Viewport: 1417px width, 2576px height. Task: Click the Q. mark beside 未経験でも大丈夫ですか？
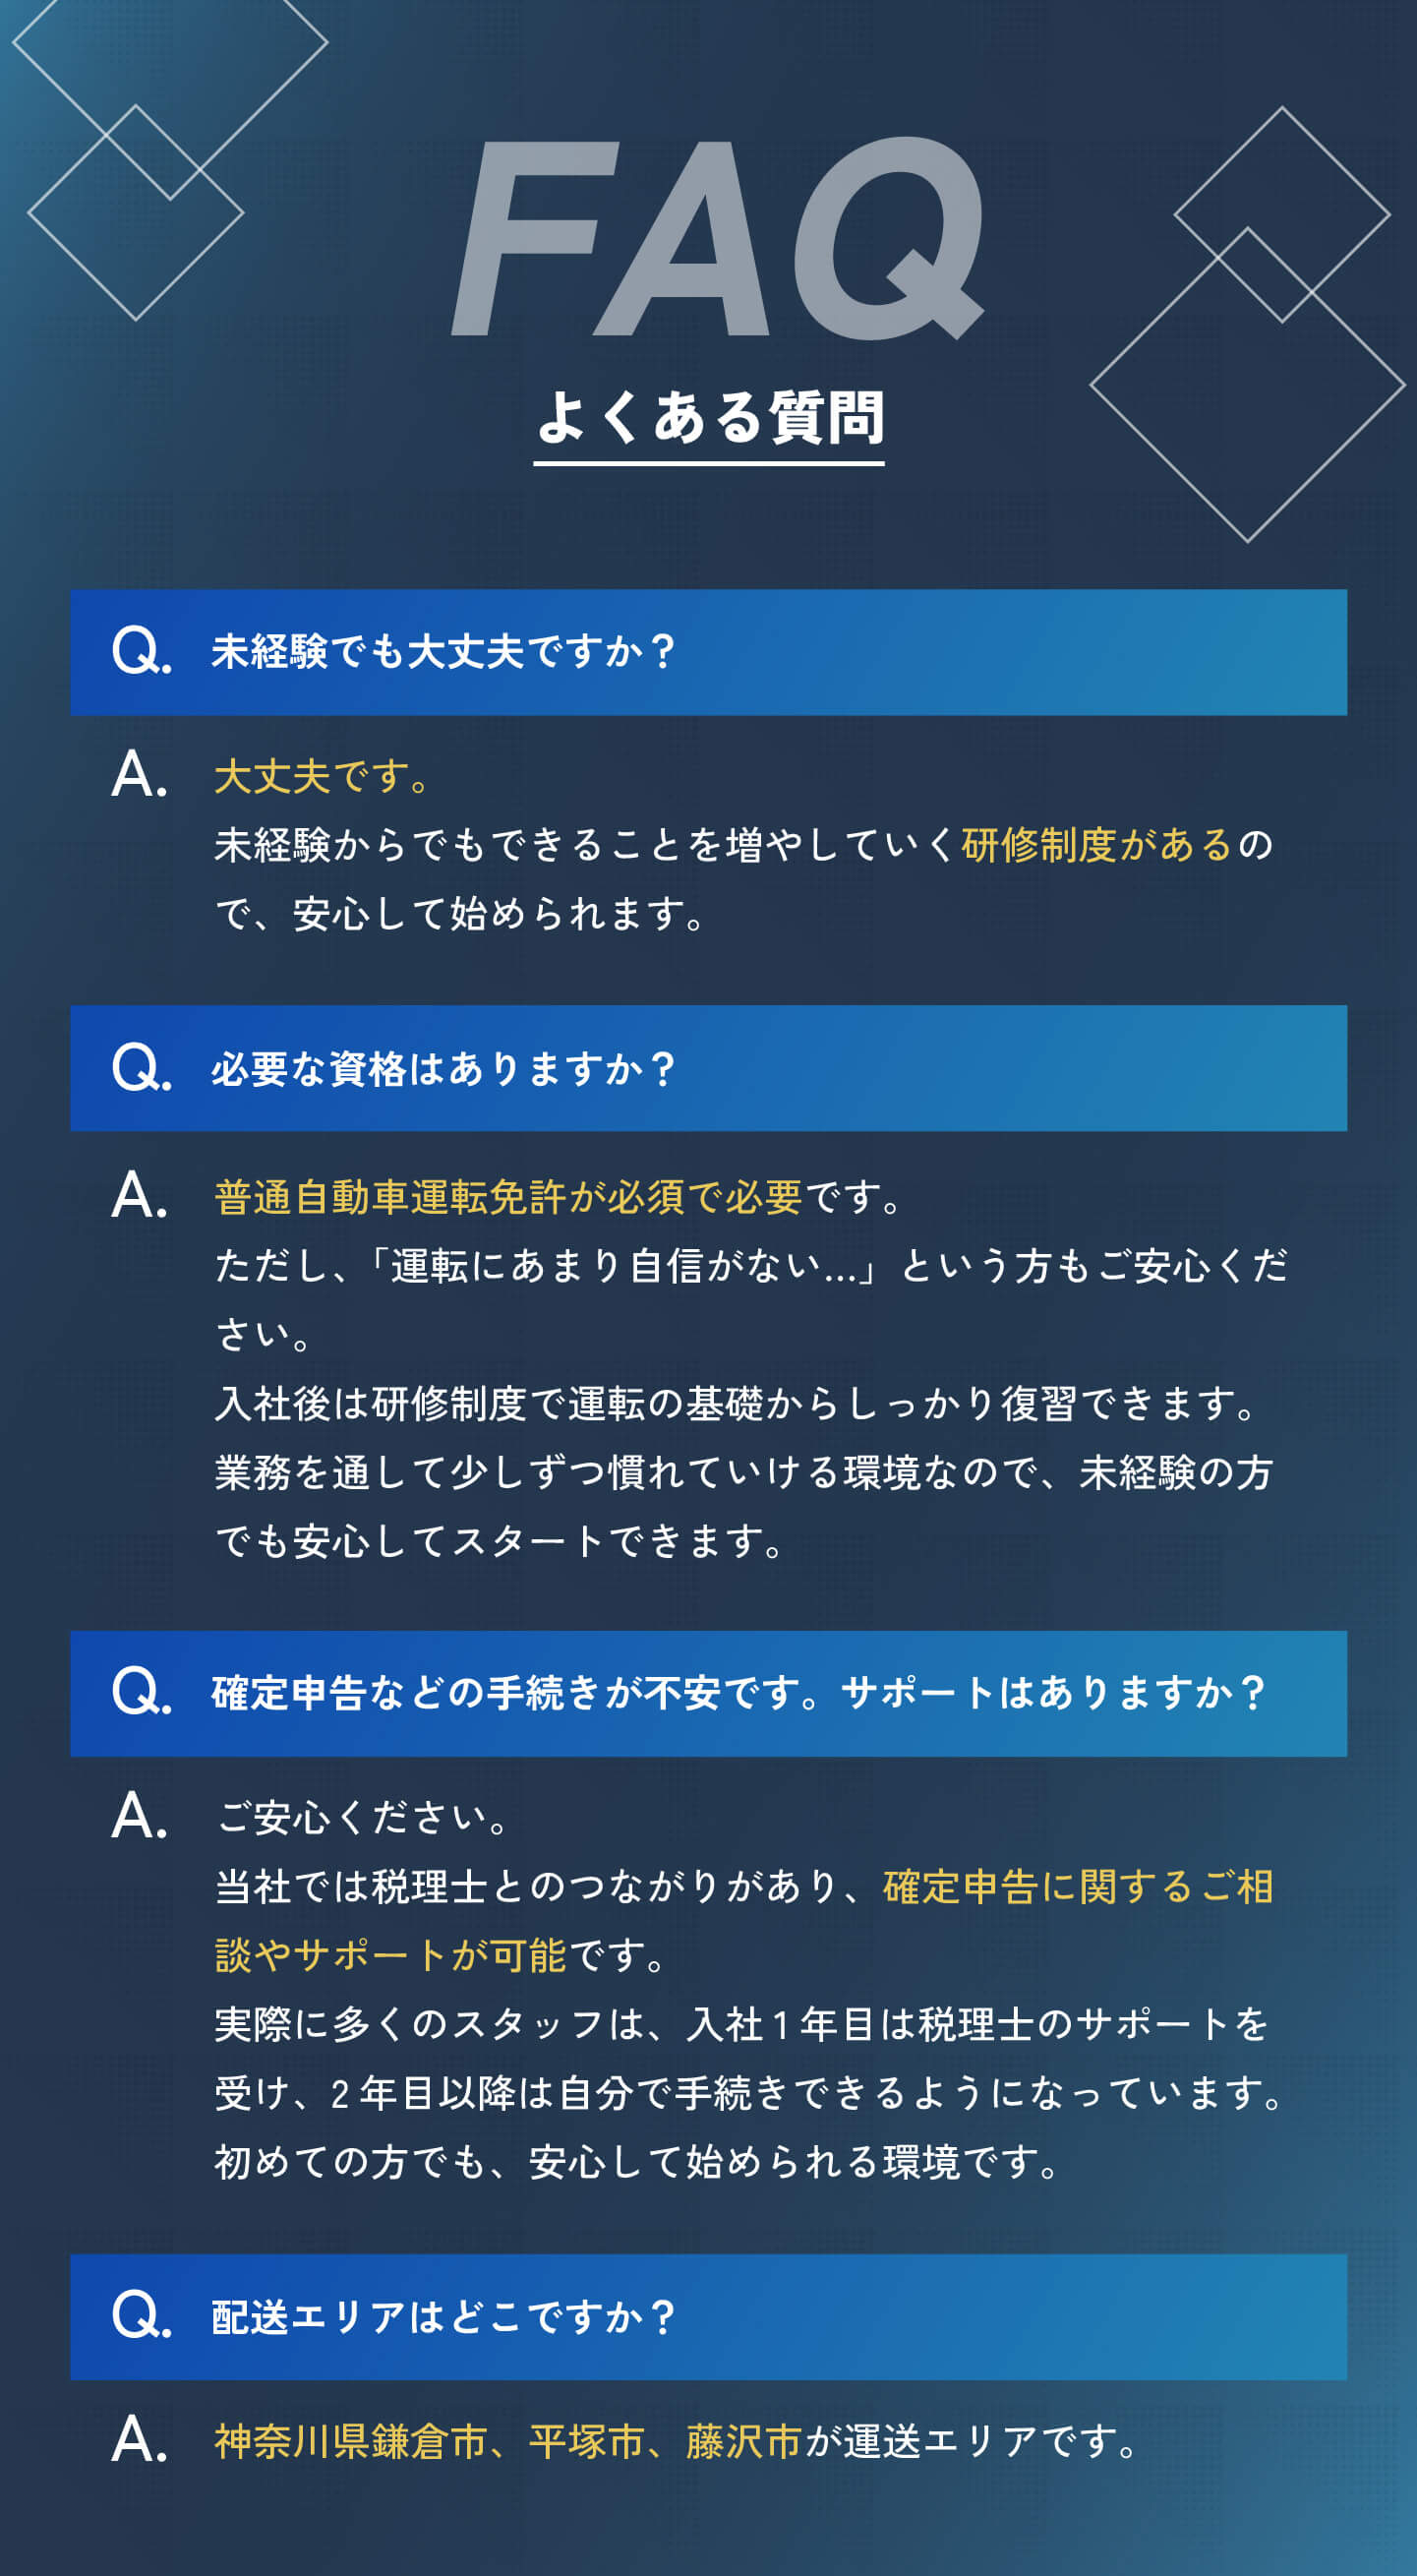point(141,652)
